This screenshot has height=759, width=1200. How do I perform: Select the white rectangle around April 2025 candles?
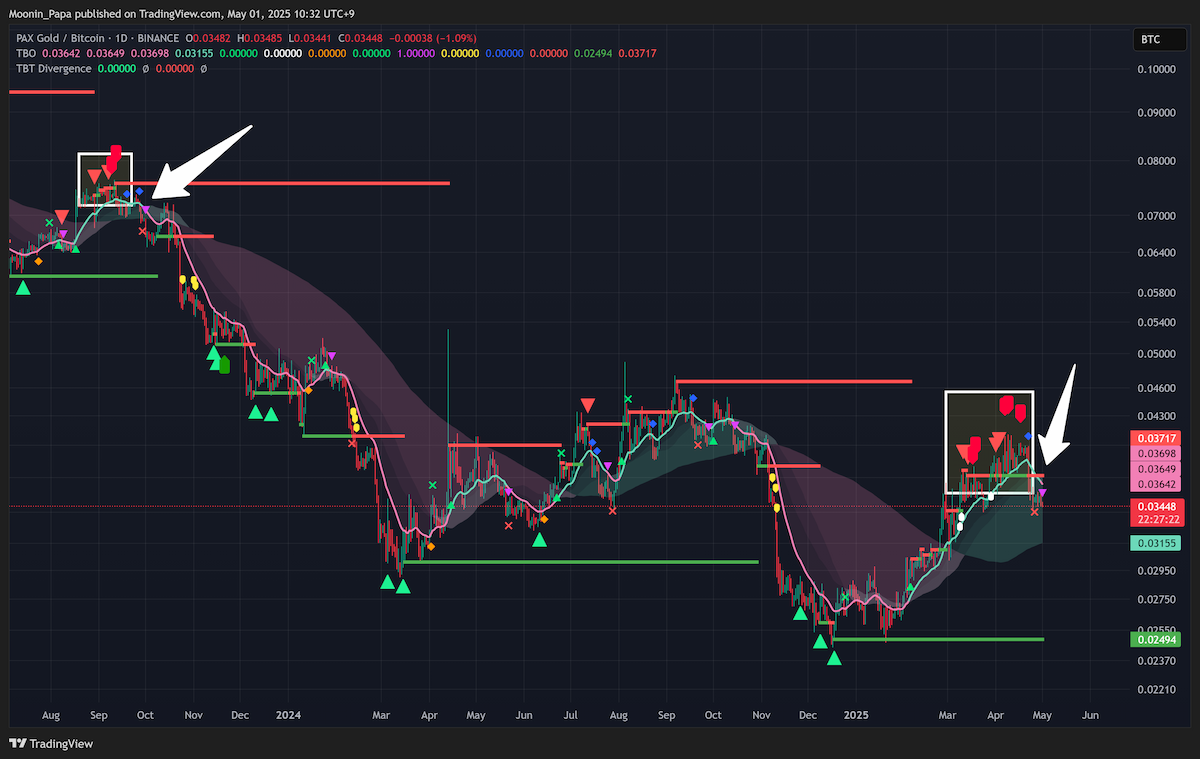tap(989, 442)
